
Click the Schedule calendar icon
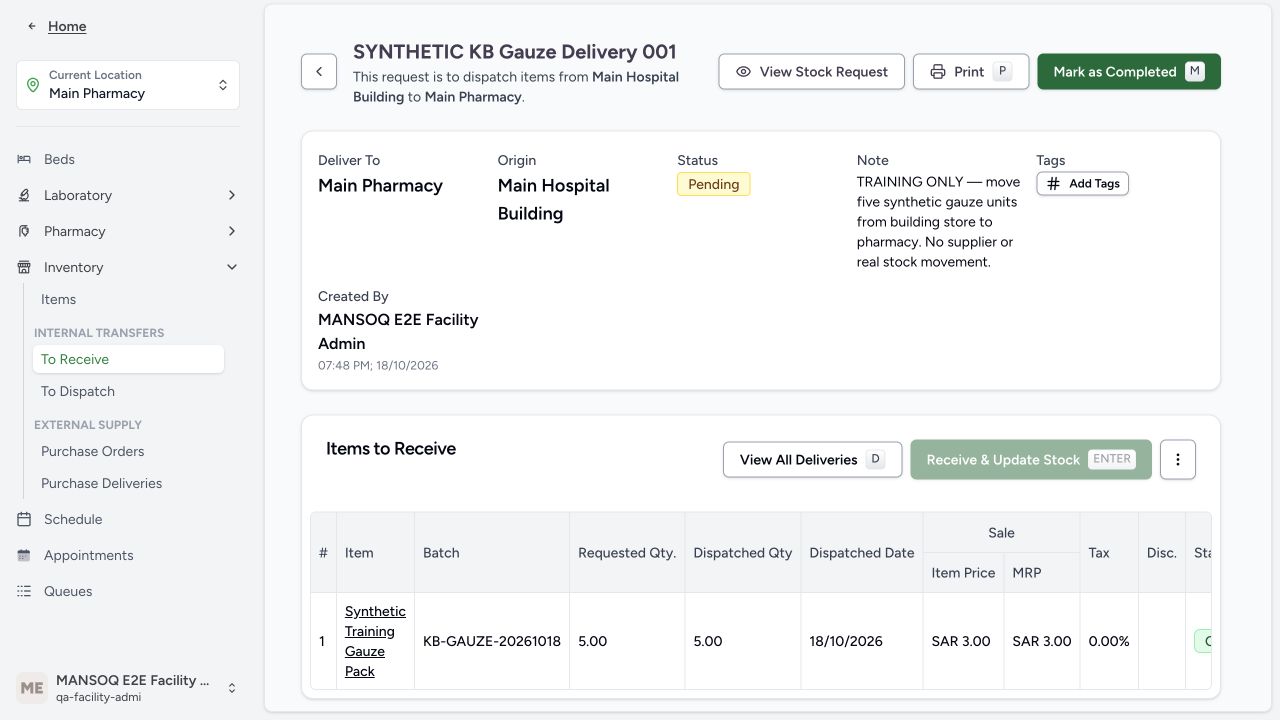24,519
